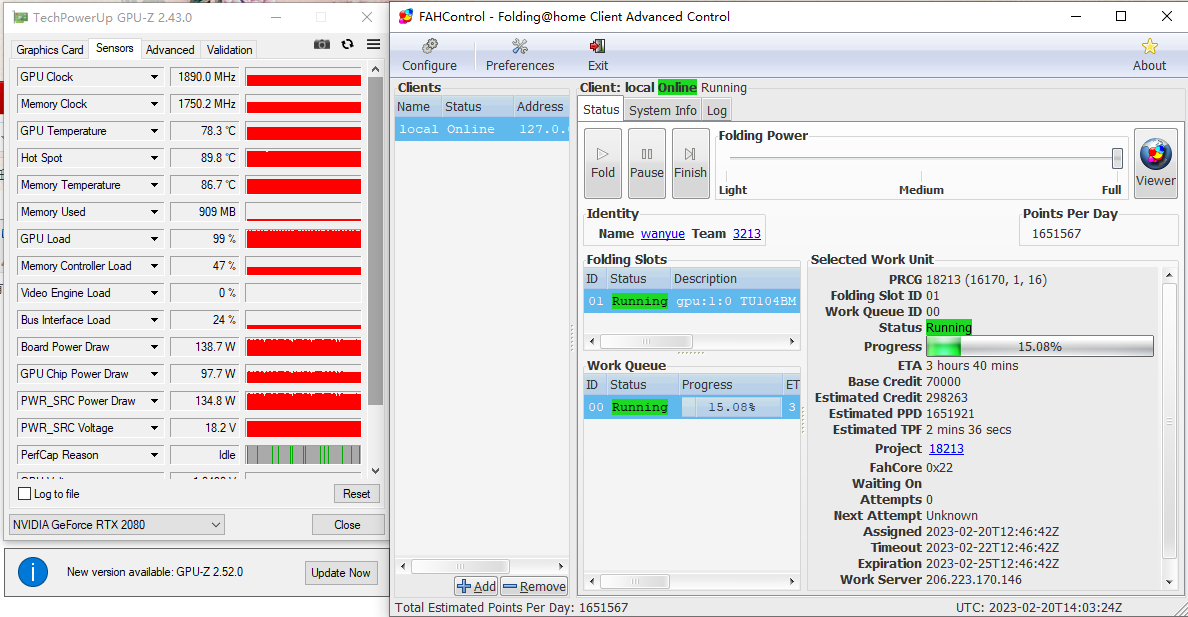Open the Validation tab in GPU-Z
Viewport: 1188px width, 617px height.
tap(230, 49)
